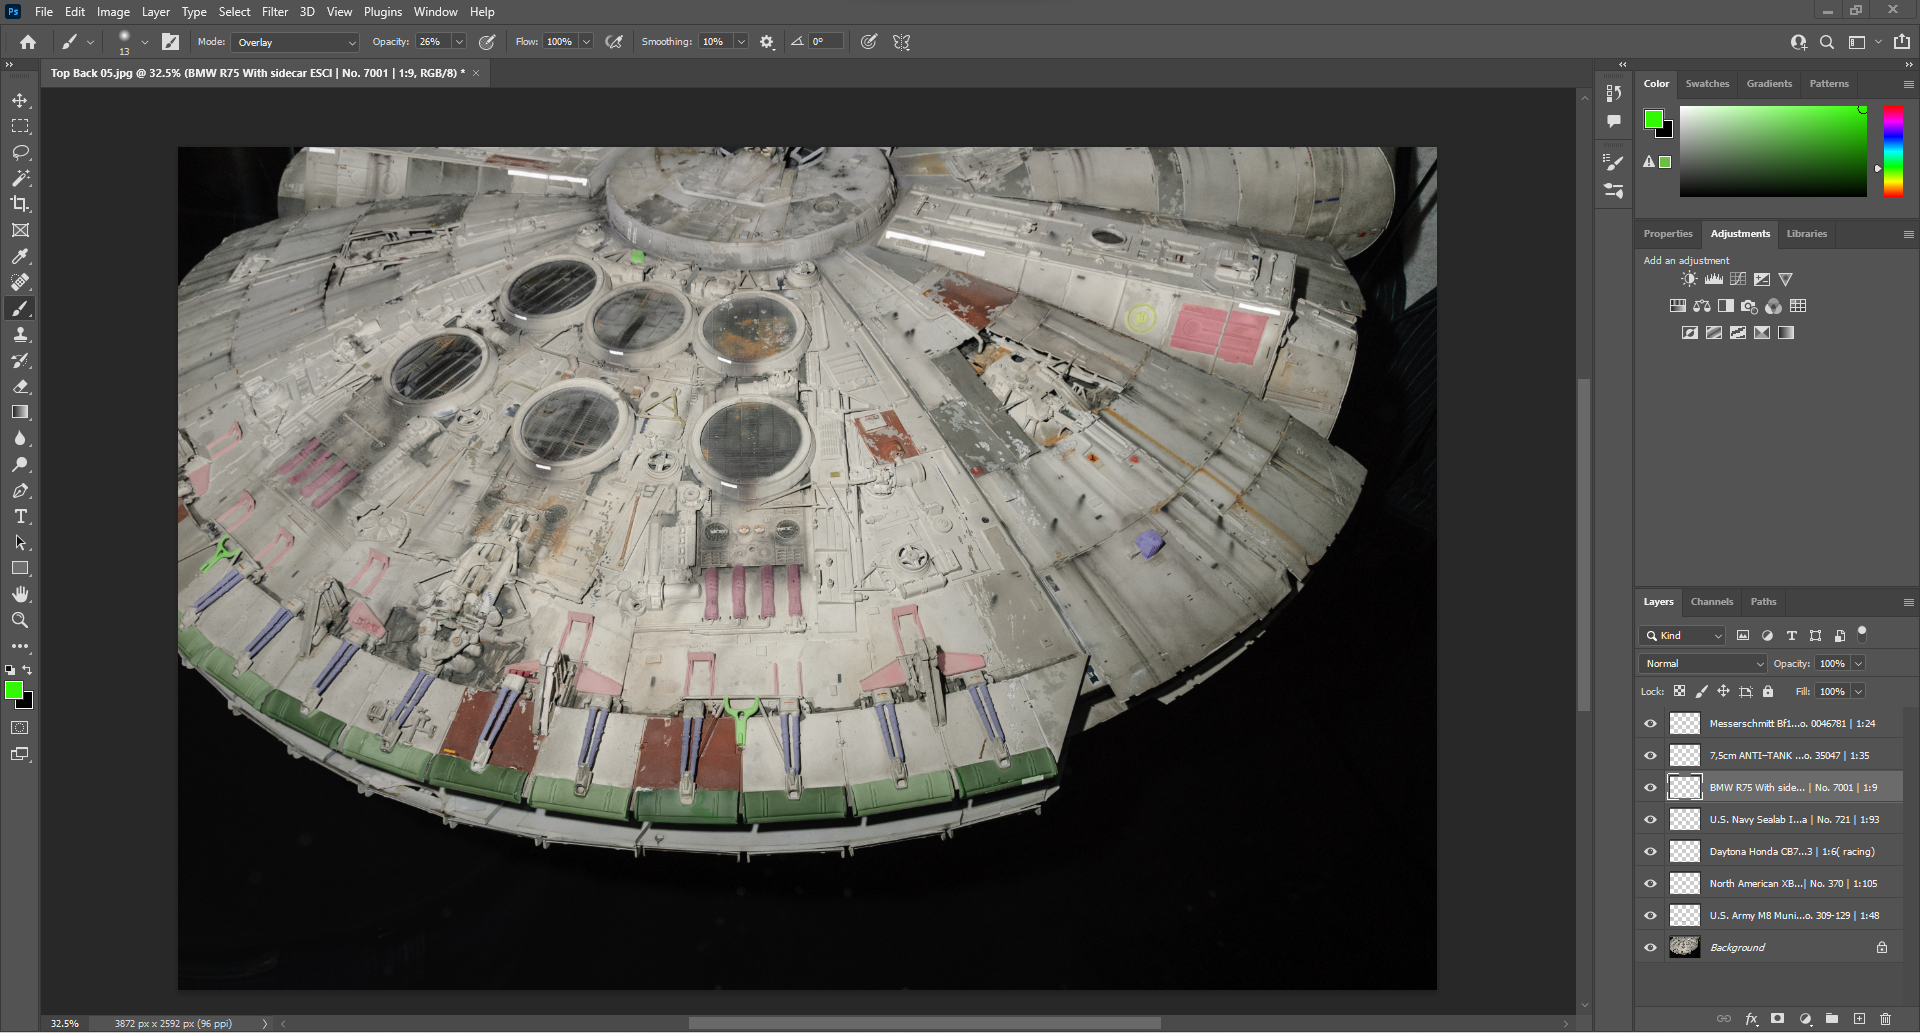The height and width of the screenshot is (1033, 1920).
Task: Select the Frame tool
Action: click(20, 230)
